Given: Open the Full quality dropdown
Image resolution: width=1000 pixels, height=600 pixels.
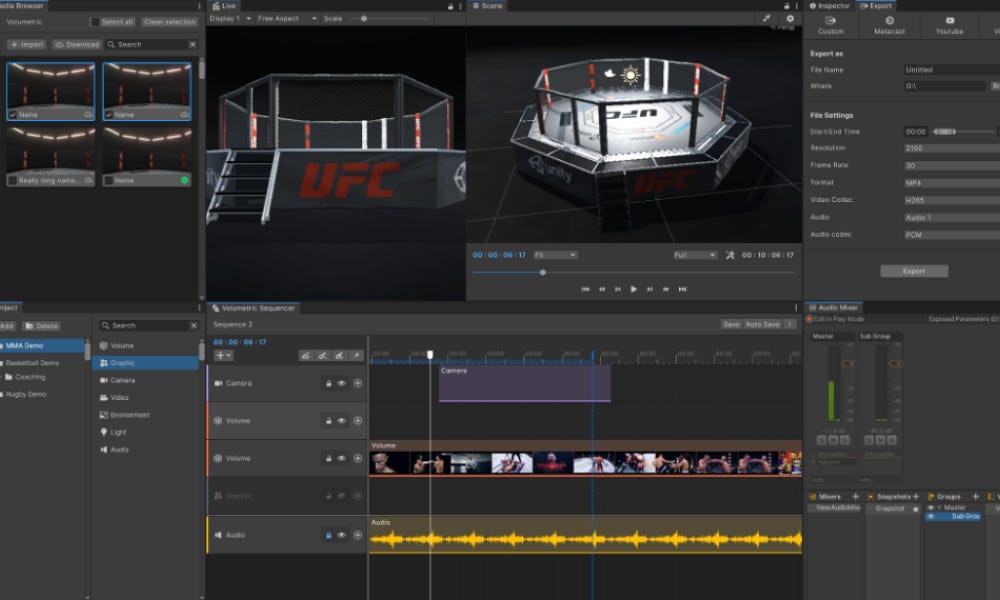Looking at the screenshot, I should click(695, 255).
